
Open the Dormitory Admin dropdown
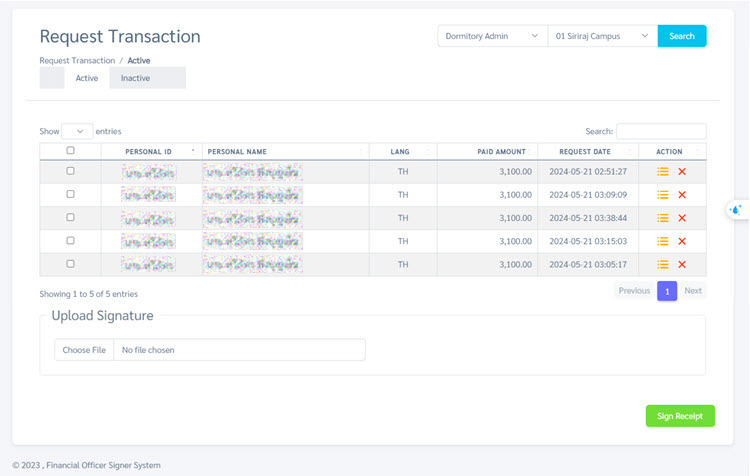[492, 36]
